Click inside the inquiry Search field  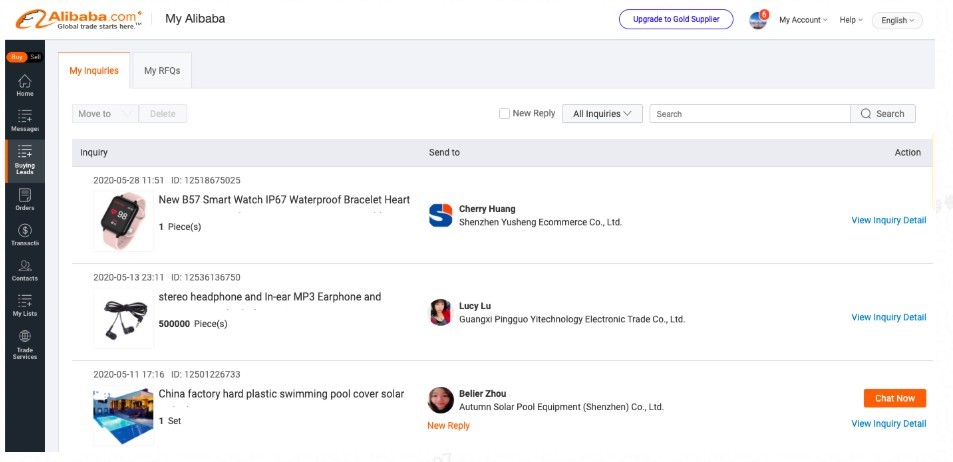(750, 114)
